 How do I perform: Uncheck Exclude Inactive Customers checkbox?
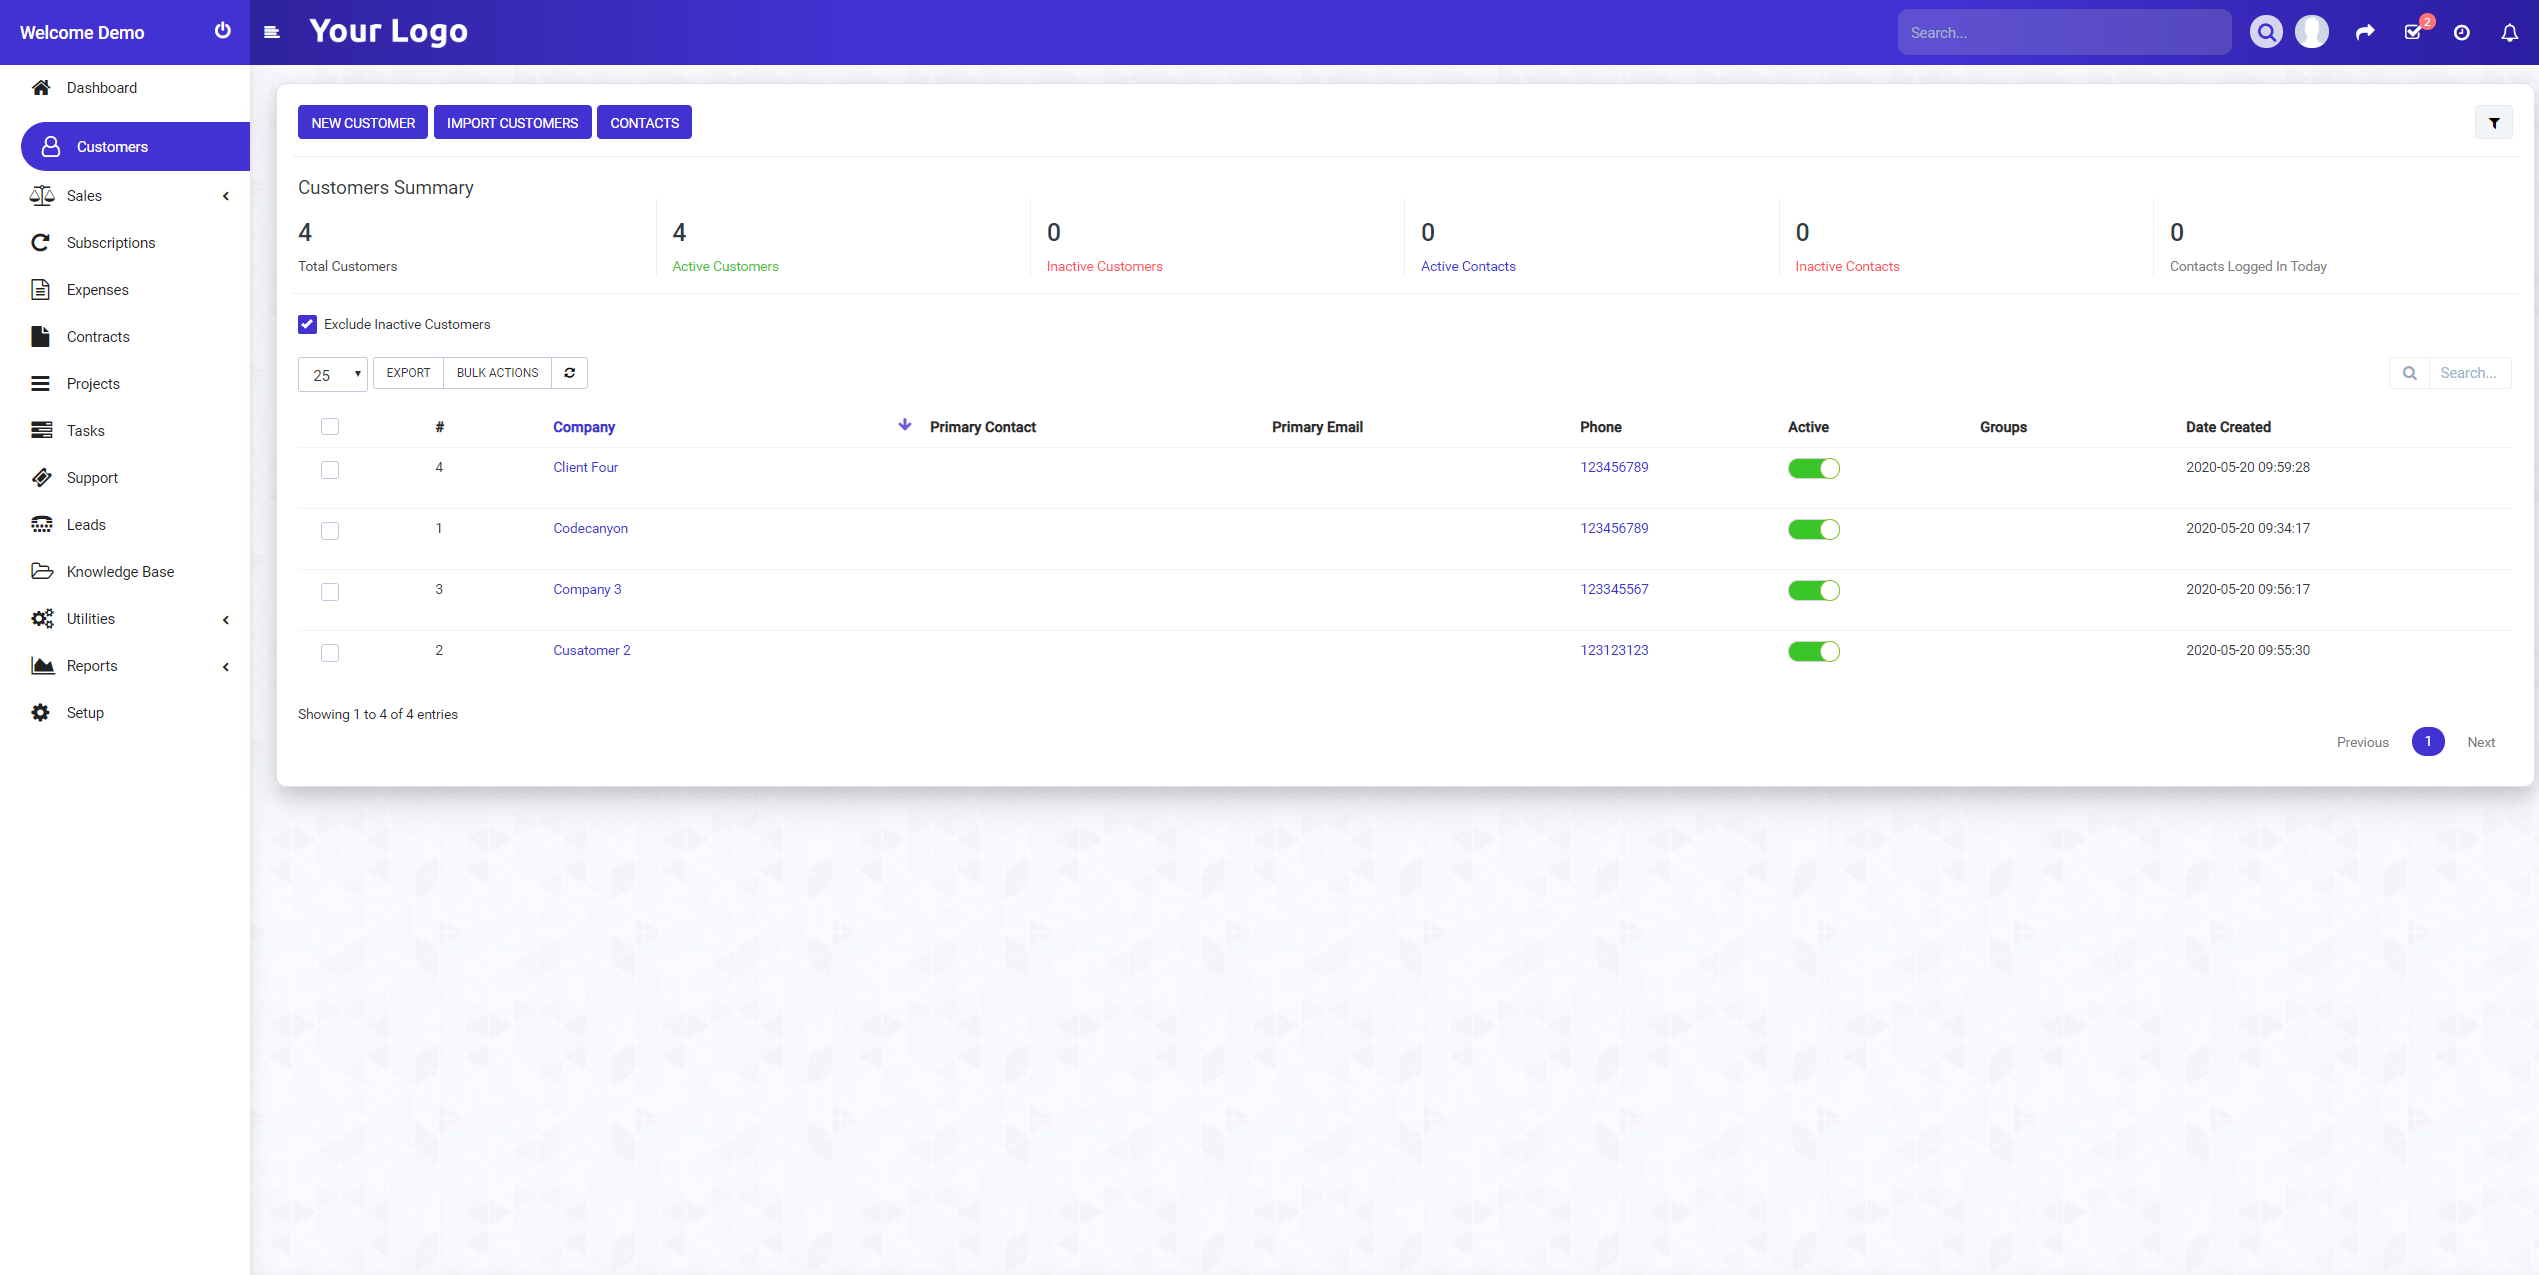(307, 324)
